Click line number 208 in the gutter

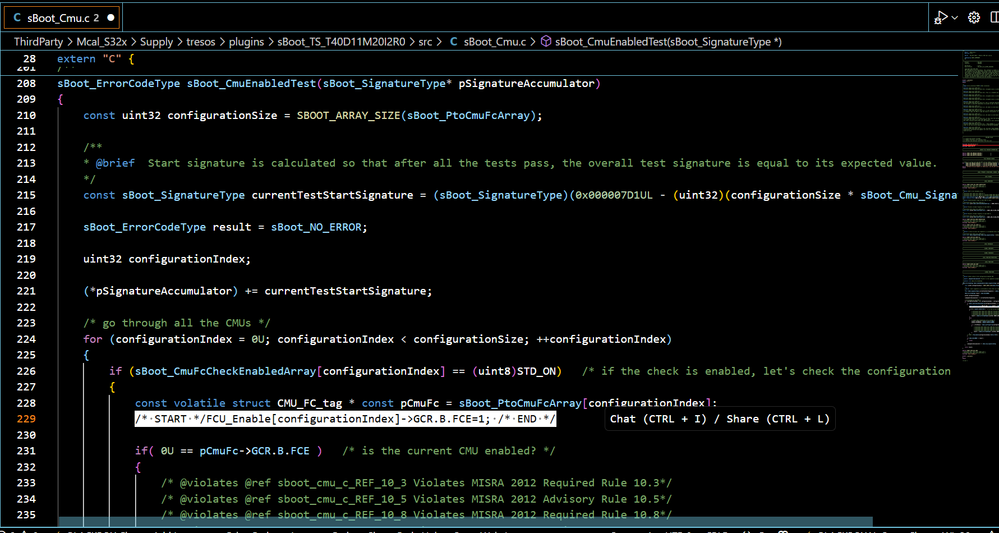[26, 83]
